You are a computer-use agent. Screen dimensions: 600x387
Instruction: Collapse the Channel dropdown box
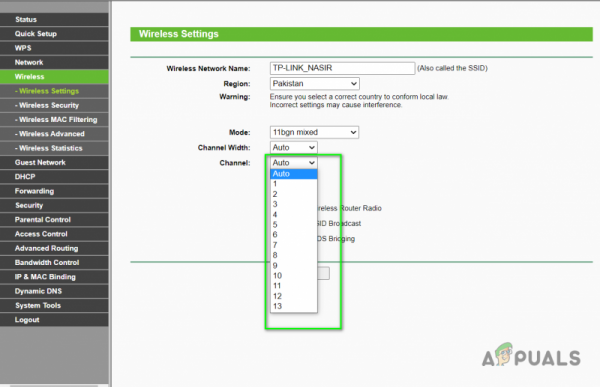coord(293,163)
